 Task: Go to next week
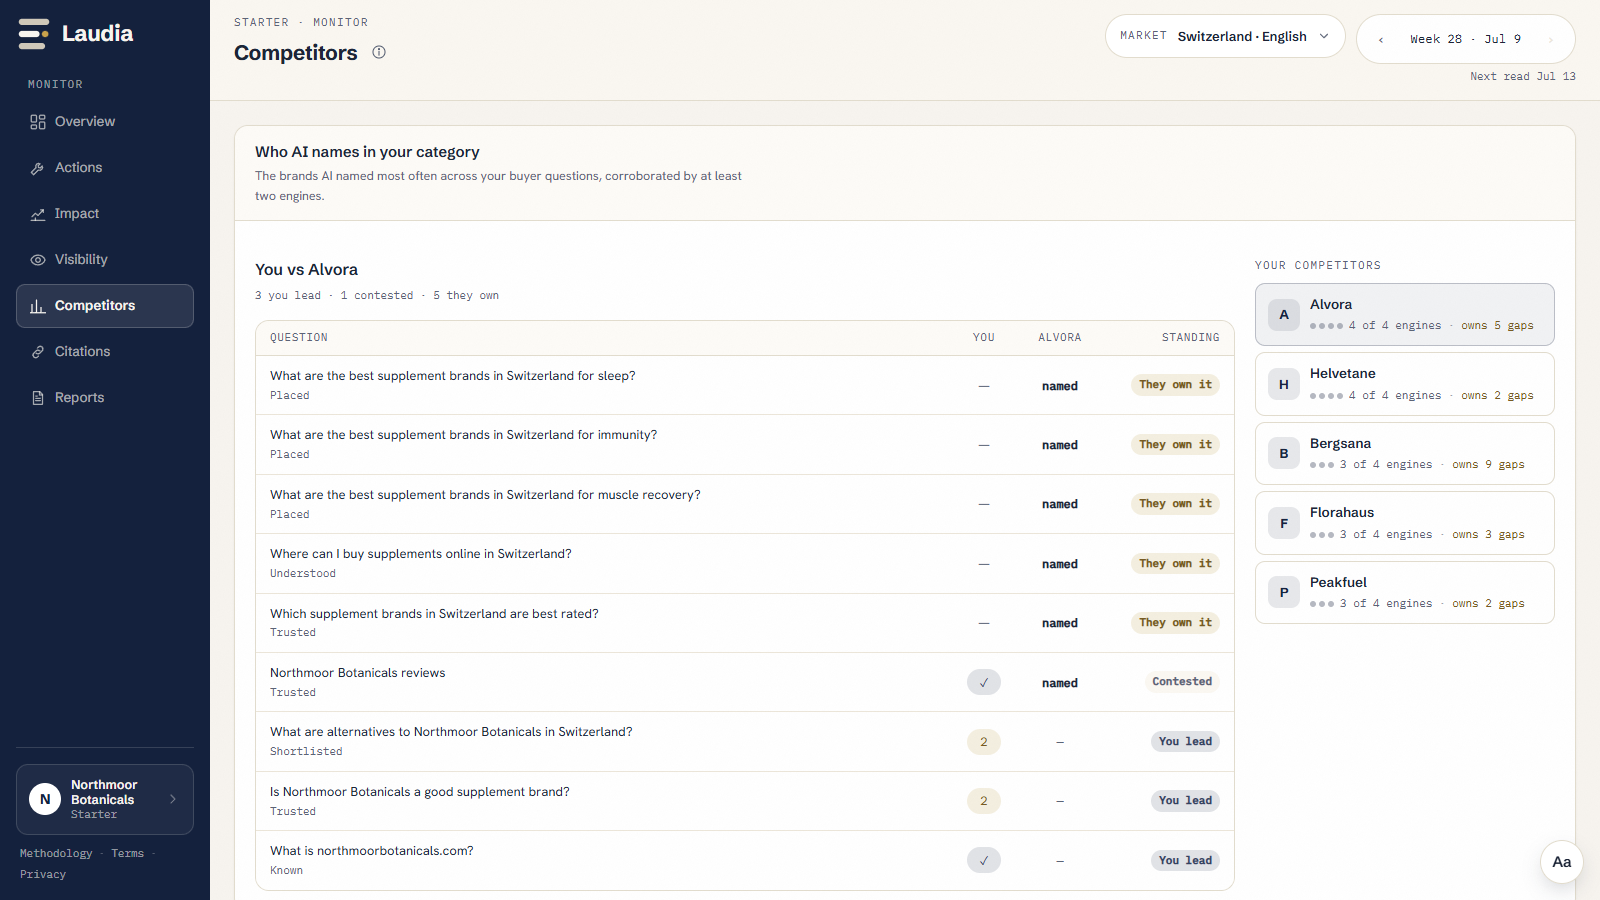[1551, 40]
